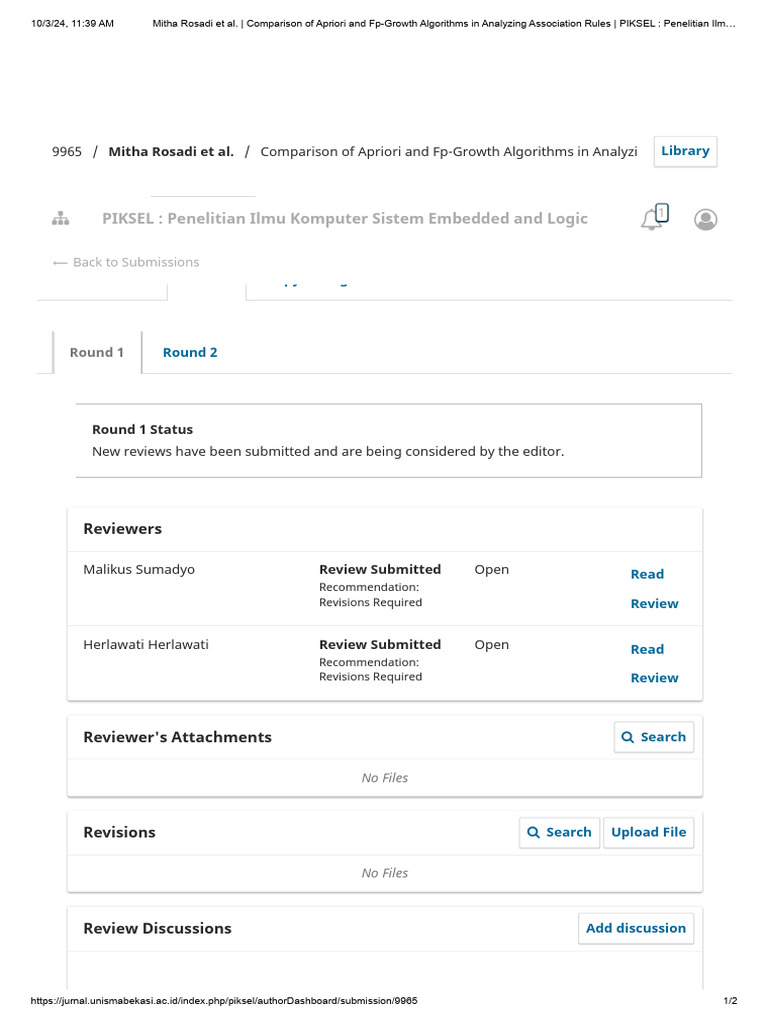The image size is (768, 1024).
Task: Select the Round 1 Status notice
Action: click(x=388, y=441)
